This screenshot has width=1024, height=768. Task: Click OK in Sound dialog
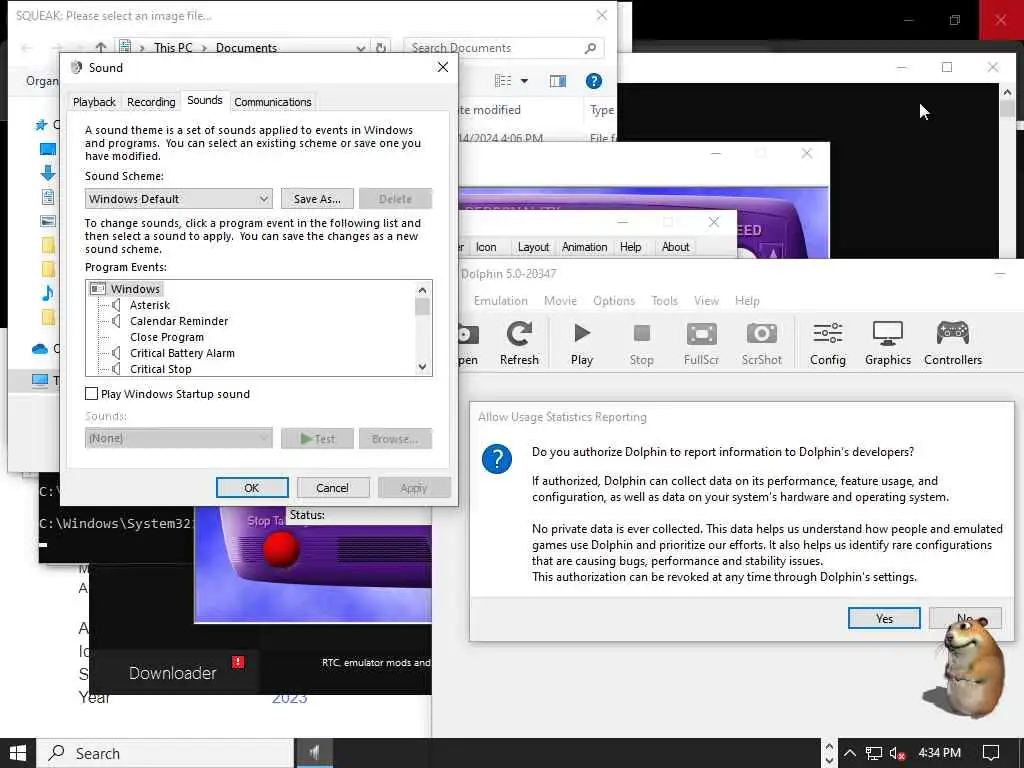point(251,488)
